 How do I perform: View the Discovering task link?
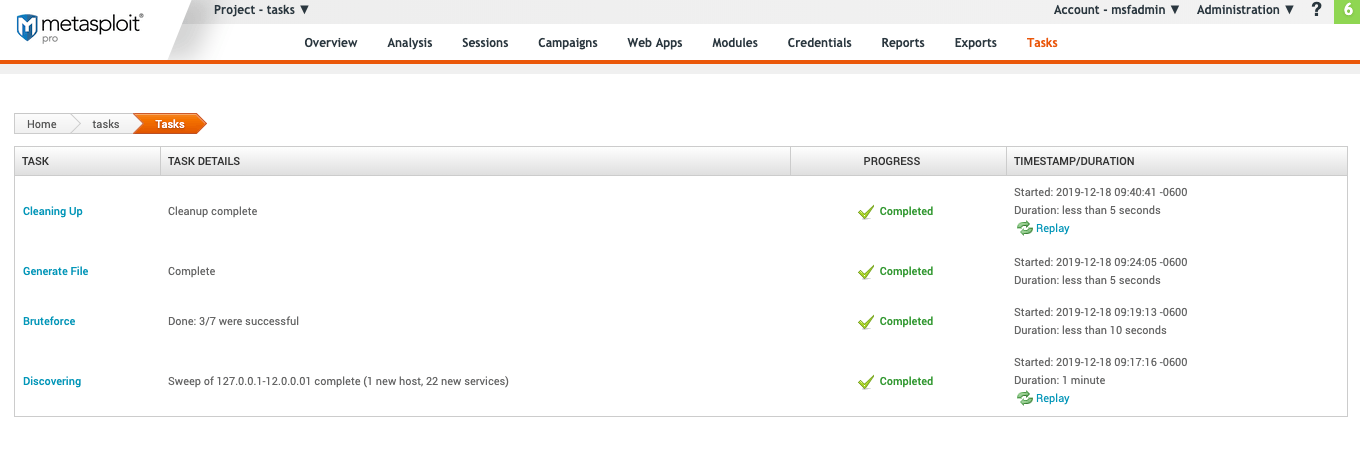pyautogui.click(x=52, y=382)
